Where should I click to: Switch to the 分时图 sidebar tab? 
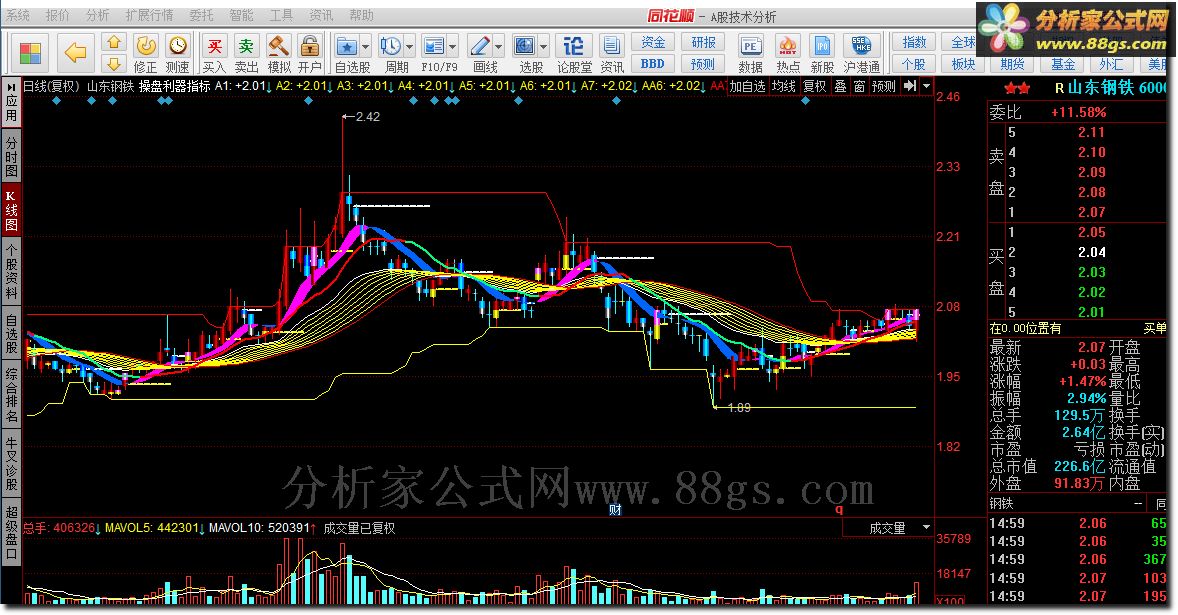11,155
